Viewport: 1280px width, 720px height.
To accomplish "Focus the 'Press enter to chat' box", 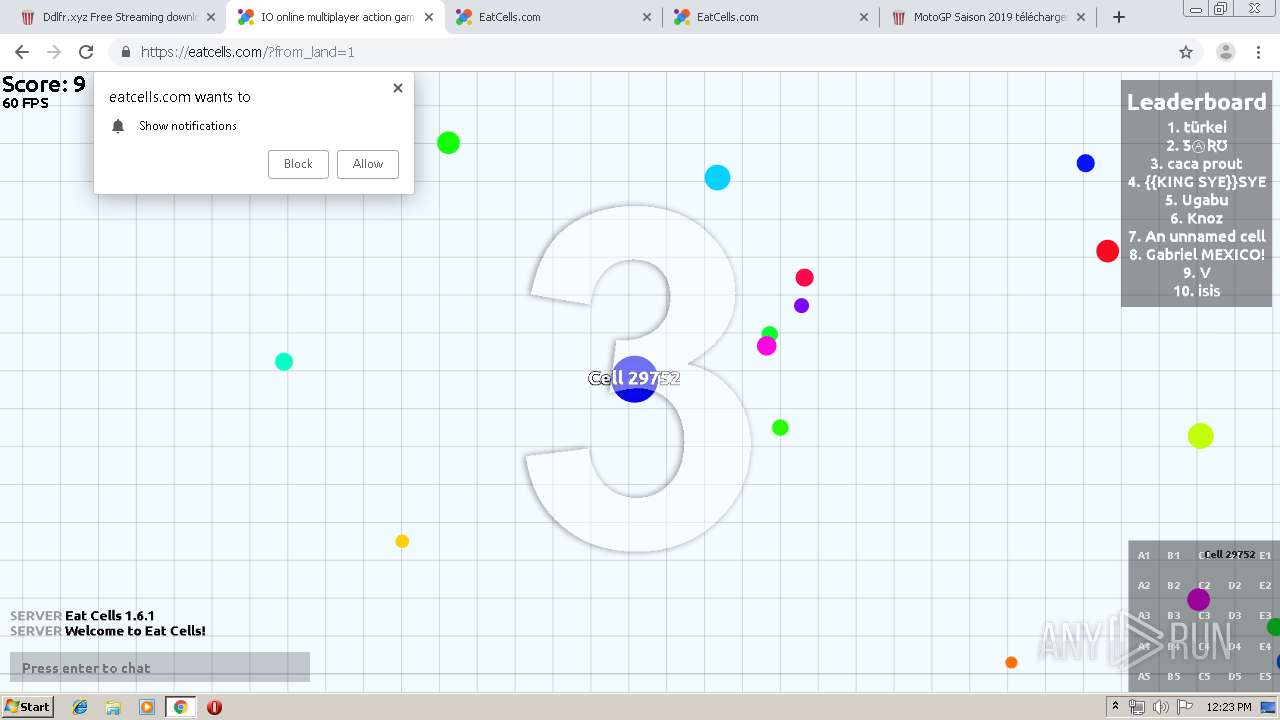I will [160, 667].
